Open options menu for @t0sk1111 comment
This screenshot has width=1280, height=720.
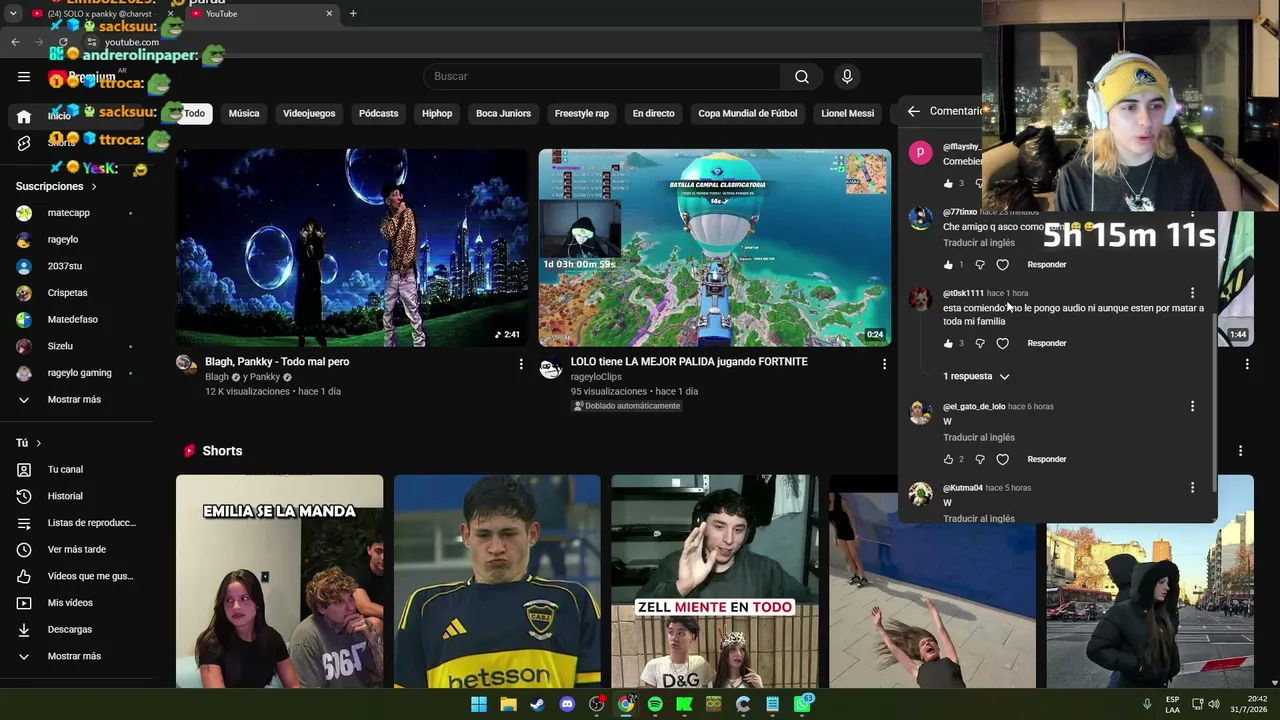pos(1192,294)
